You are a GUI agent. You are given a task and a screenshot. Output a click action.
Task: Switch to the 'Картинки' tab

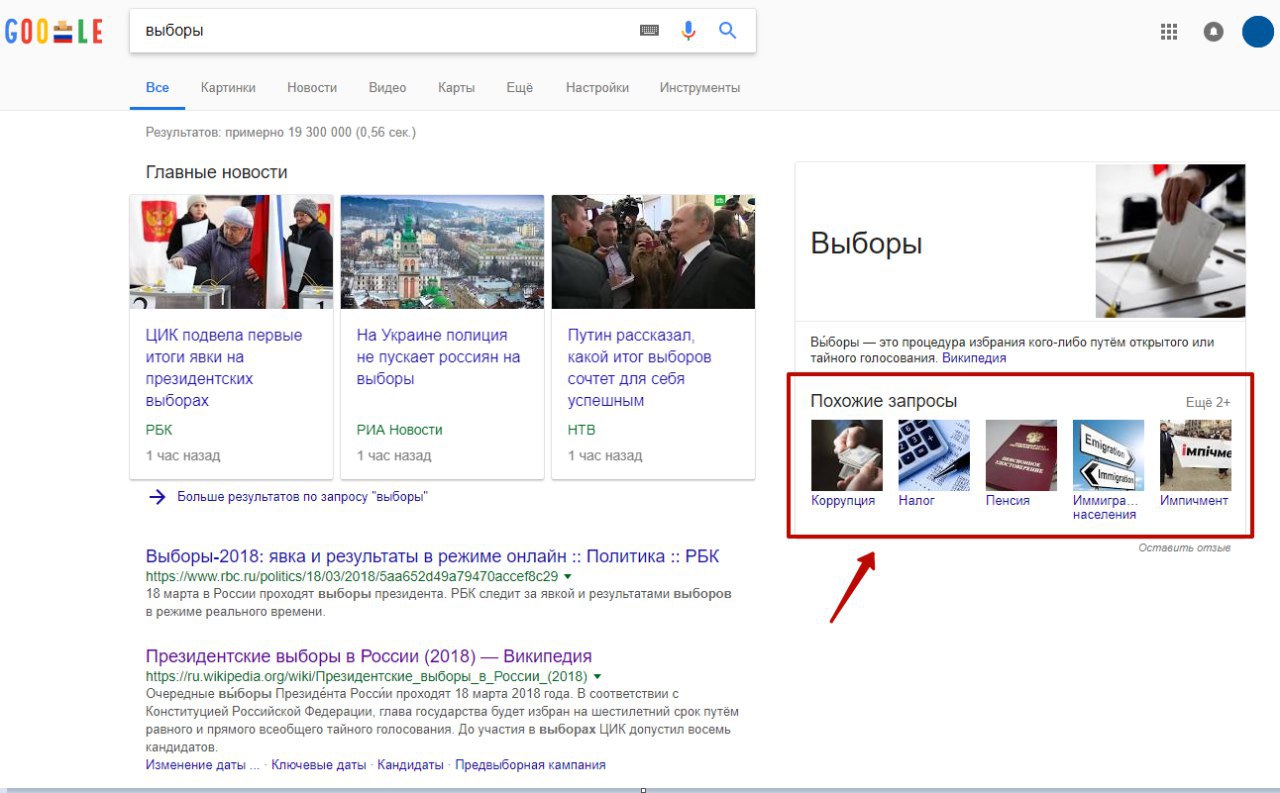pos(228,88)
